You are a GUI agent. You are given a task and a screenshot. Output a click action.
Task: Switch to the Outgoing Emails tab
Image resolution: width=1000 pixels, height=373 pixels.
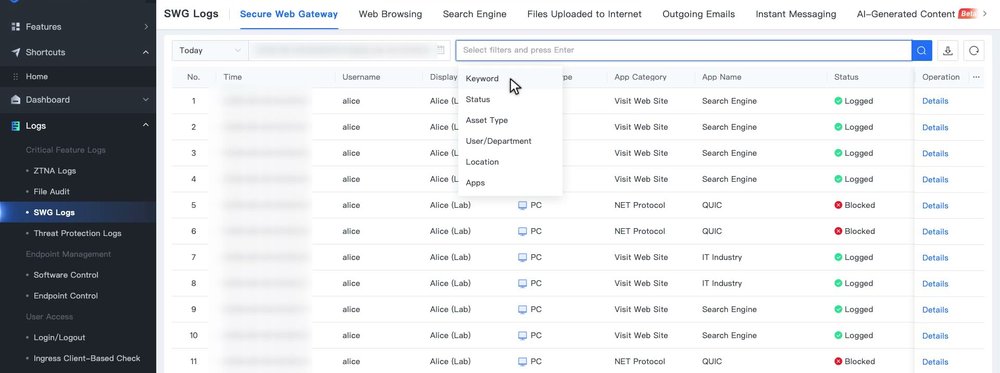pos(698,14)
